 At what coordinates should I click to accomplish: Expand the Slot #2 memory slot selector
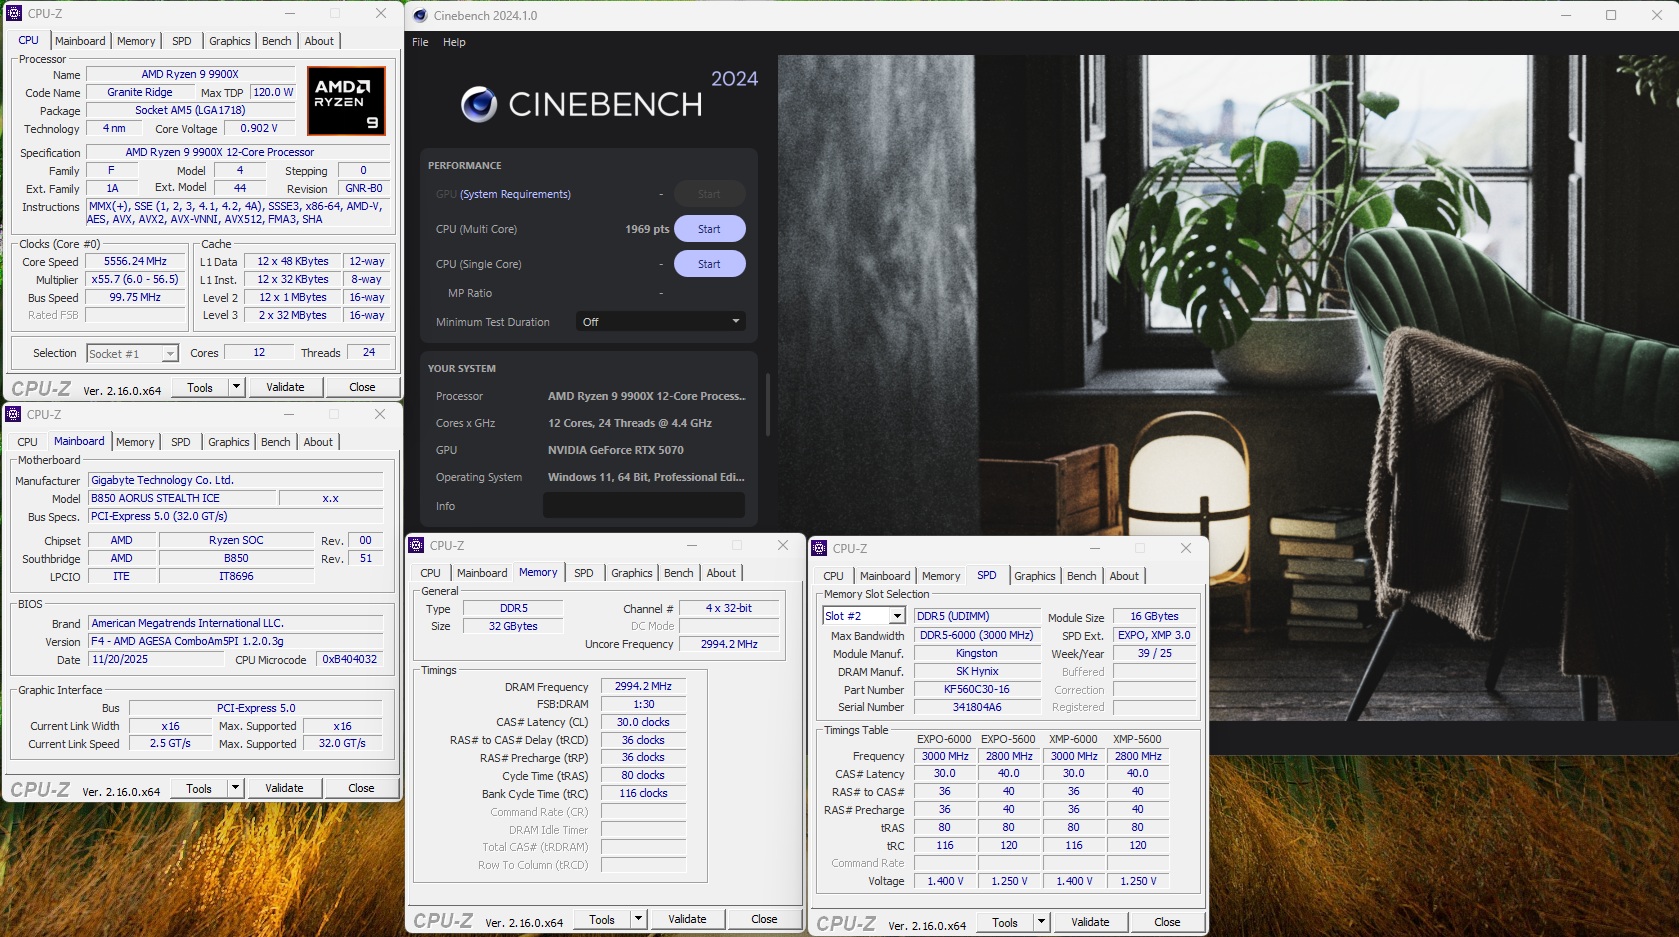pos(896,616)
